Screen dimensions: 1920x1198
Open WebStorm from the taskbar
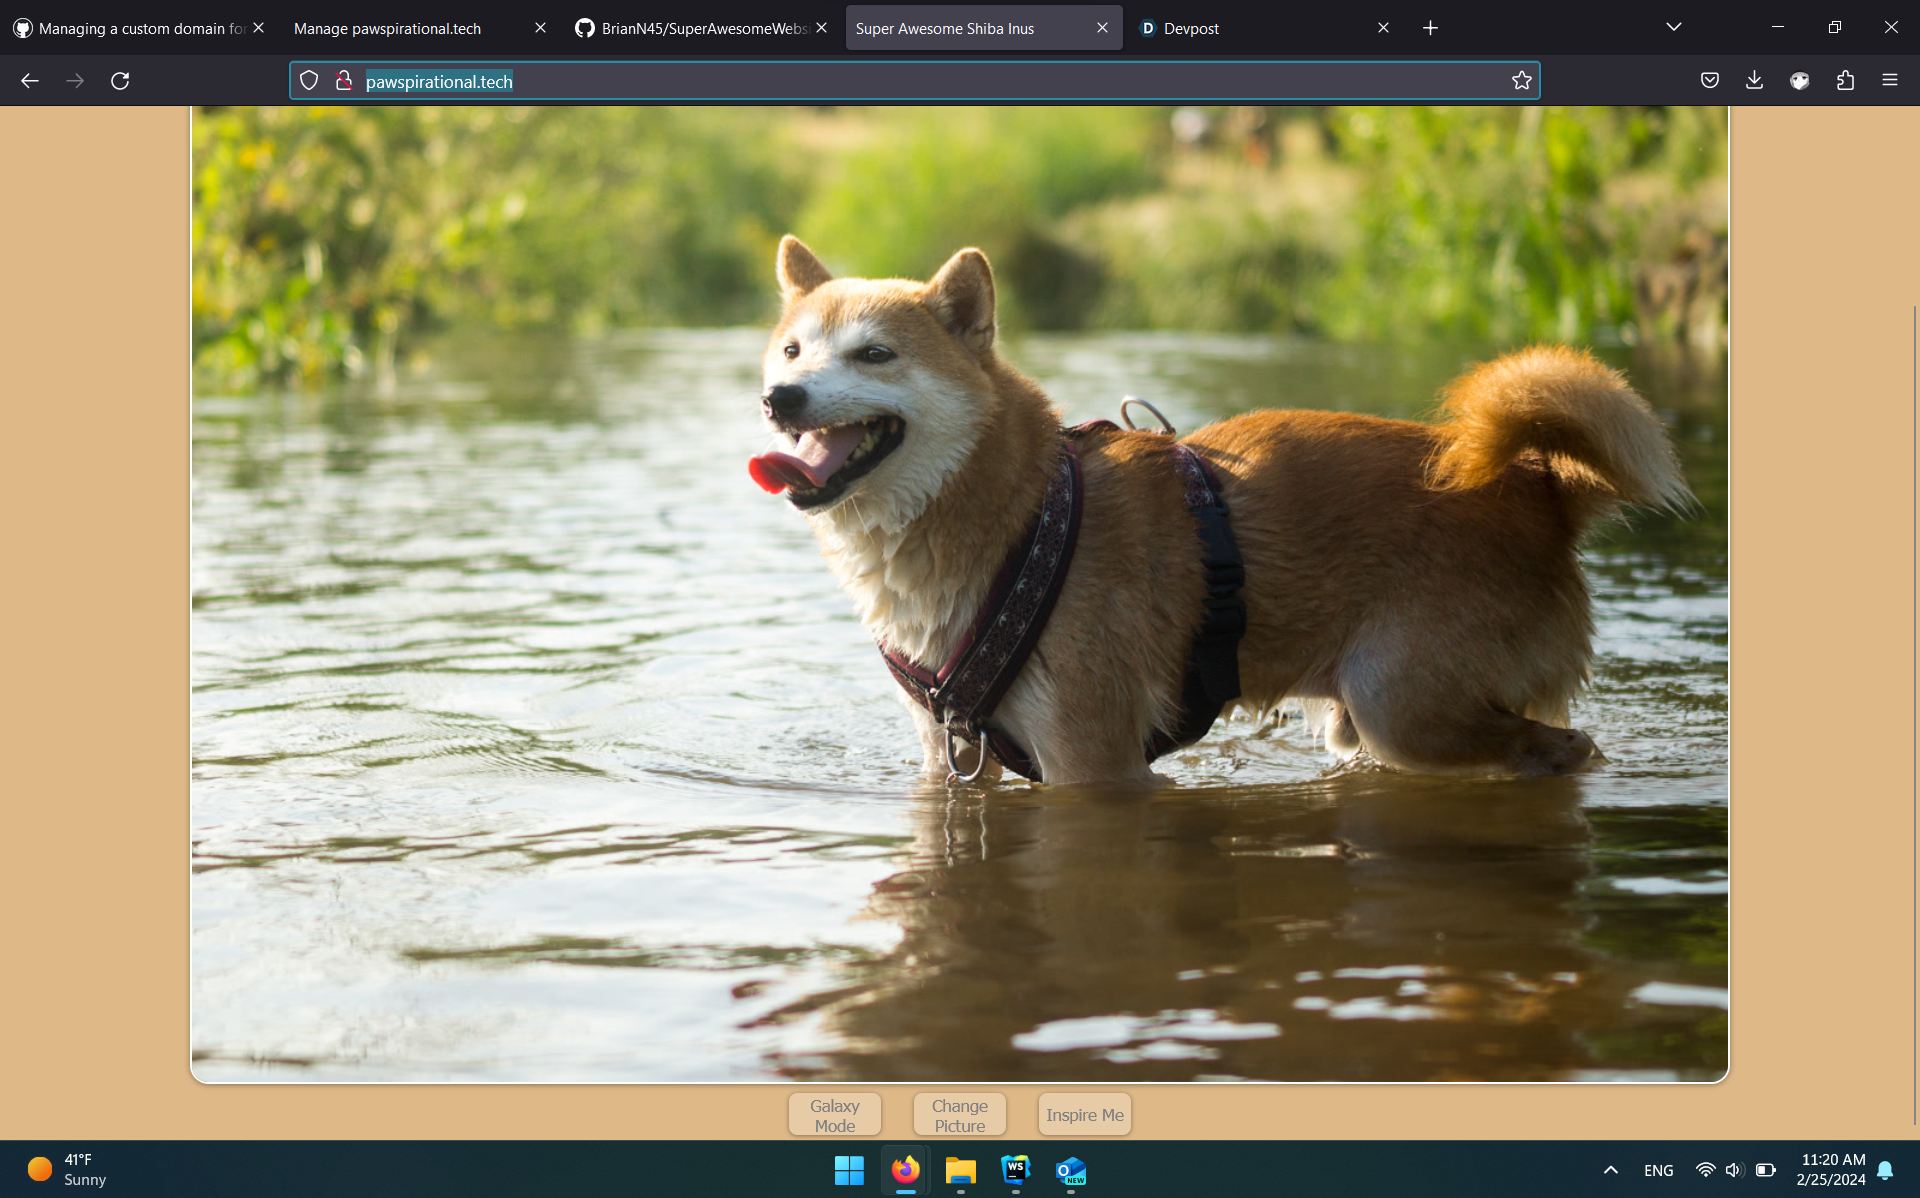[x=1015, y=1170]
